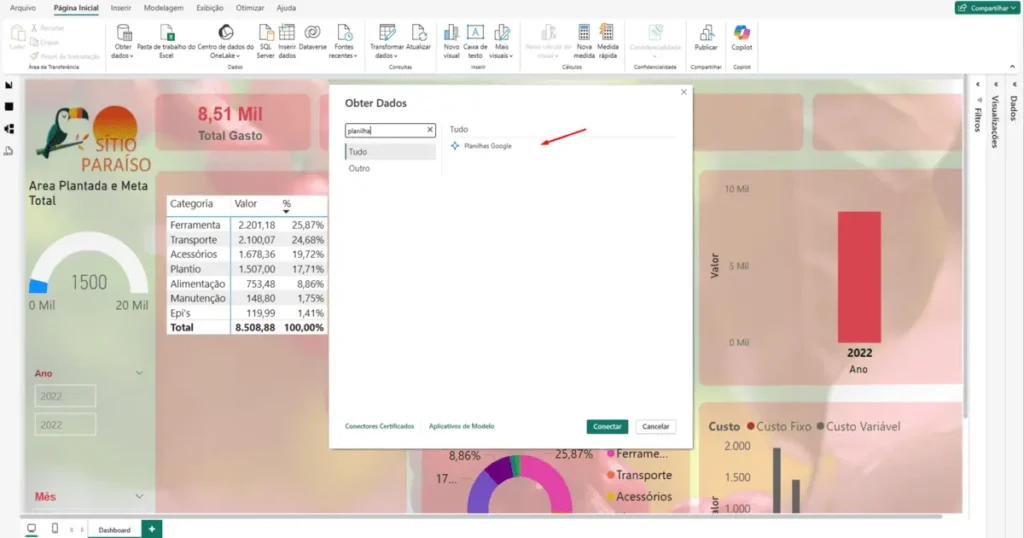Expand the Dados pane

pos(1014,85)
